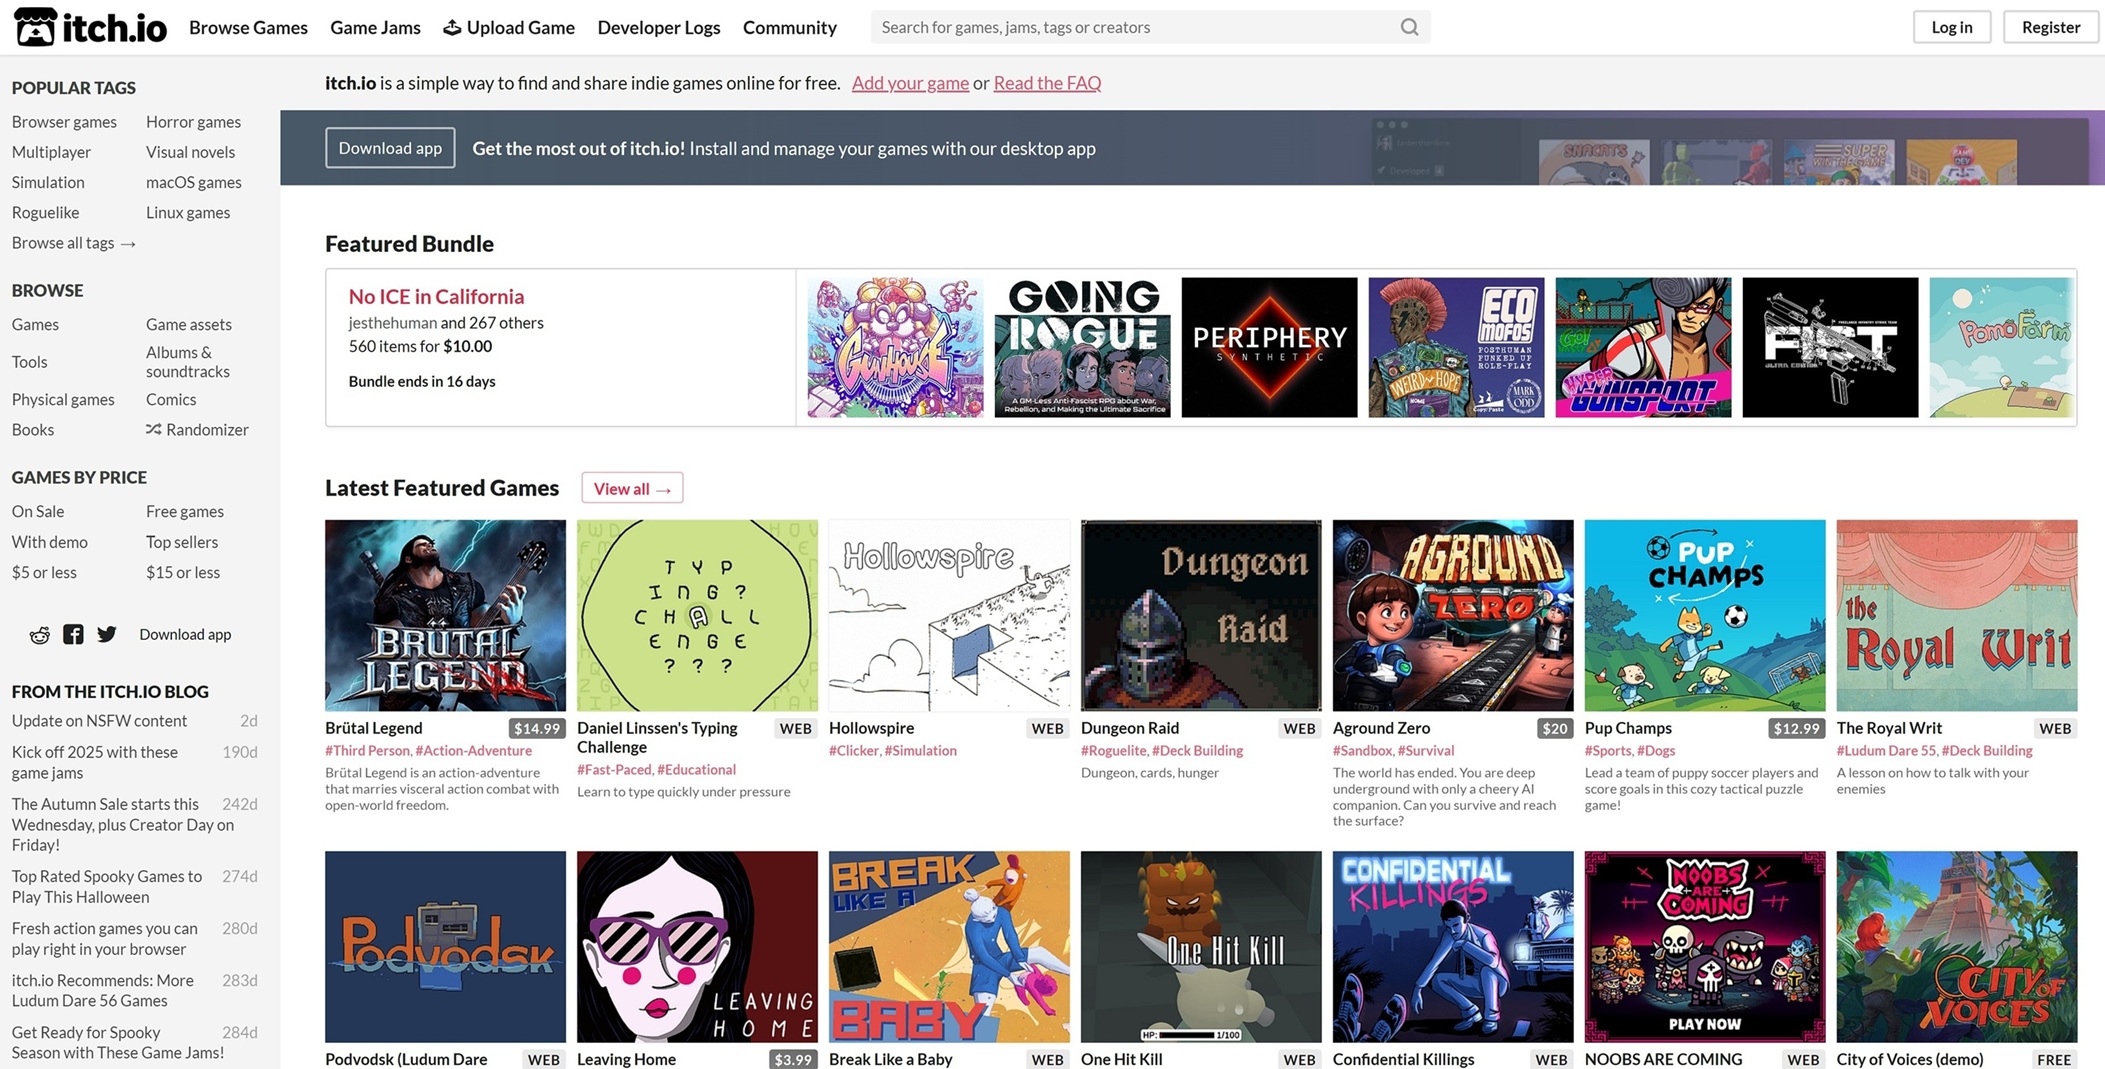The height and width of the screenshot is (1069, 2105).
Task: Open Brütal Legend game cover
Action: point(445,615)
